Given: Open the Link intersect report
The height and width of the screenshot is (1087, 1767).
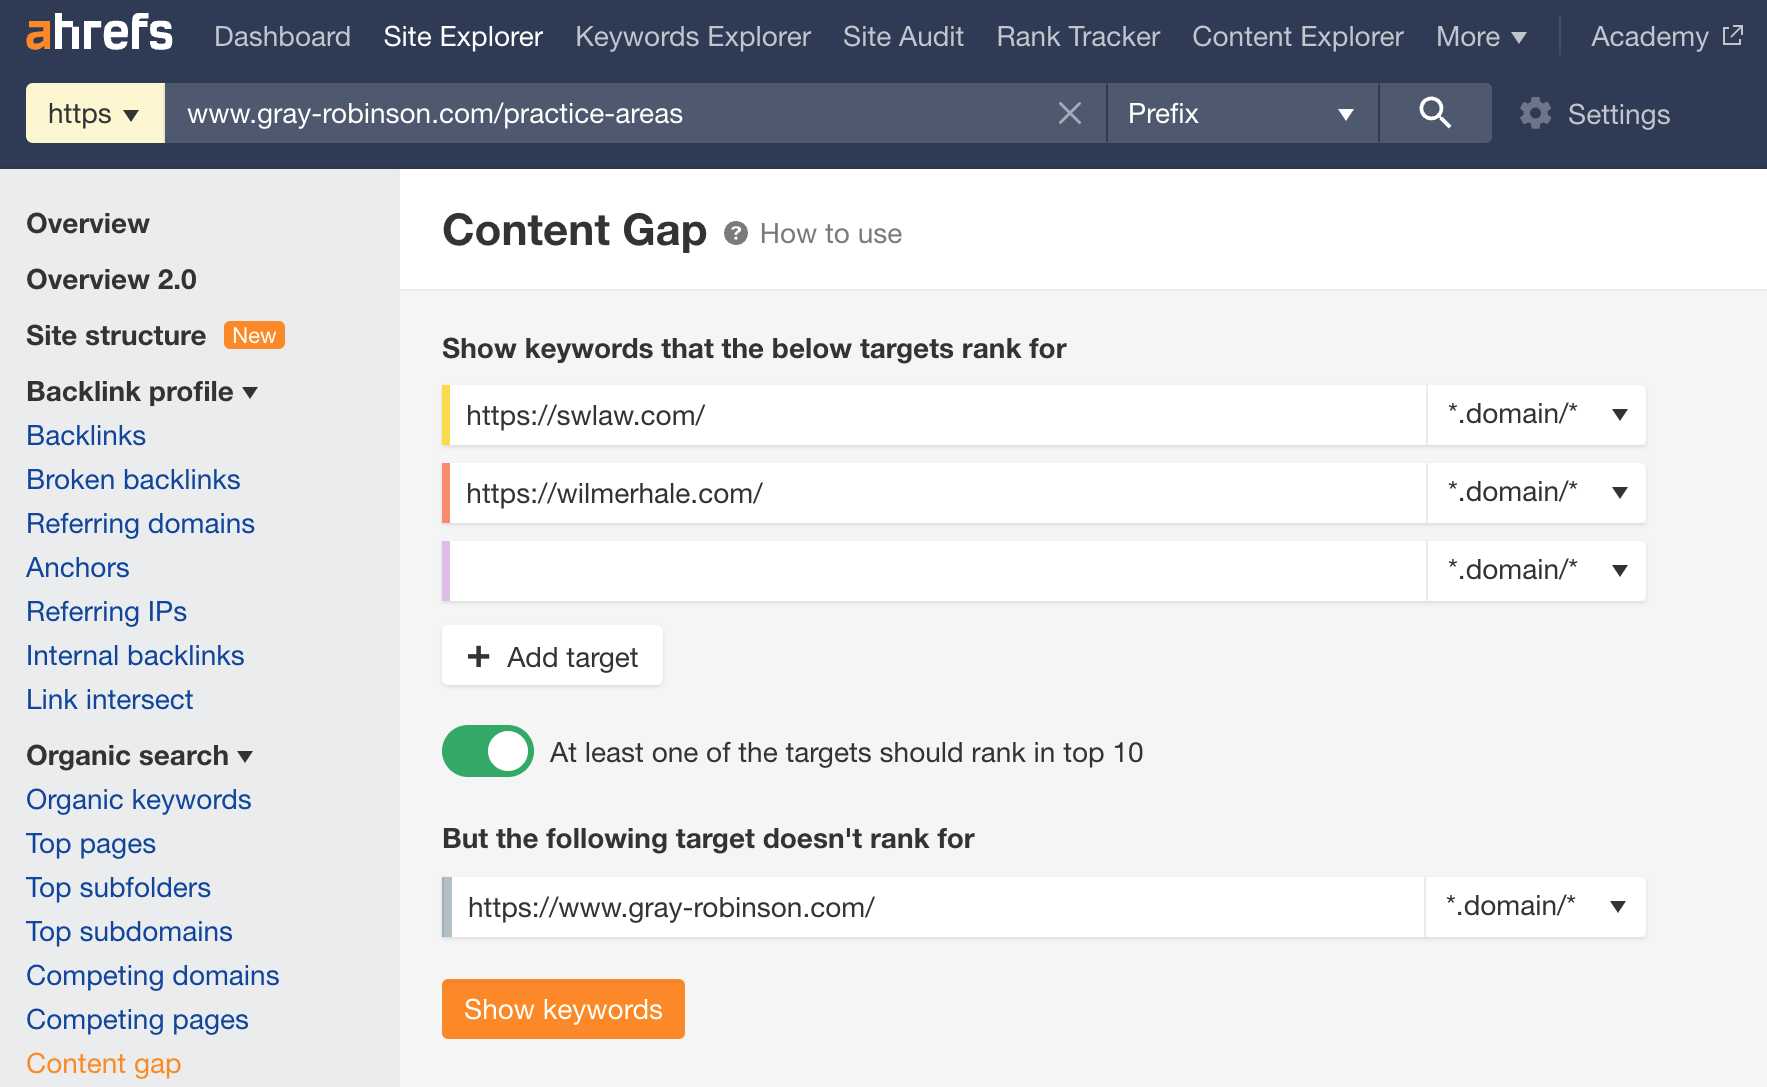Looking at the screenshot, I should 109,699.
